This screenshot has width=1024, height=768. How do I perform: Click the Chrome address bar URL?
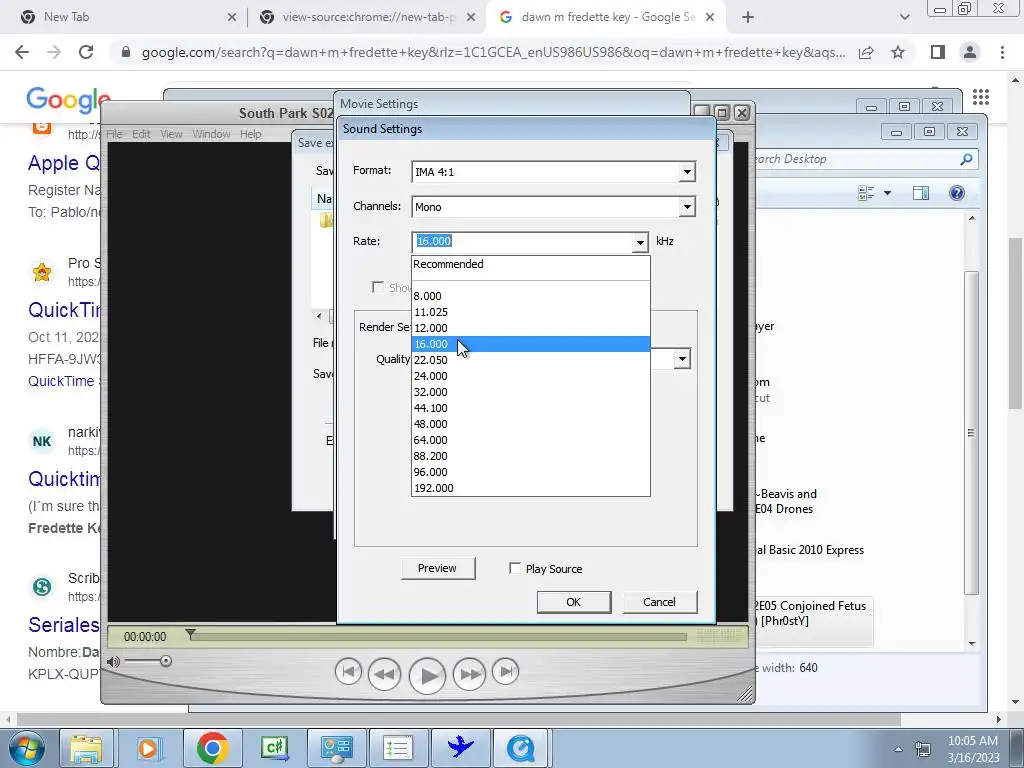click(x=493, y=52)
